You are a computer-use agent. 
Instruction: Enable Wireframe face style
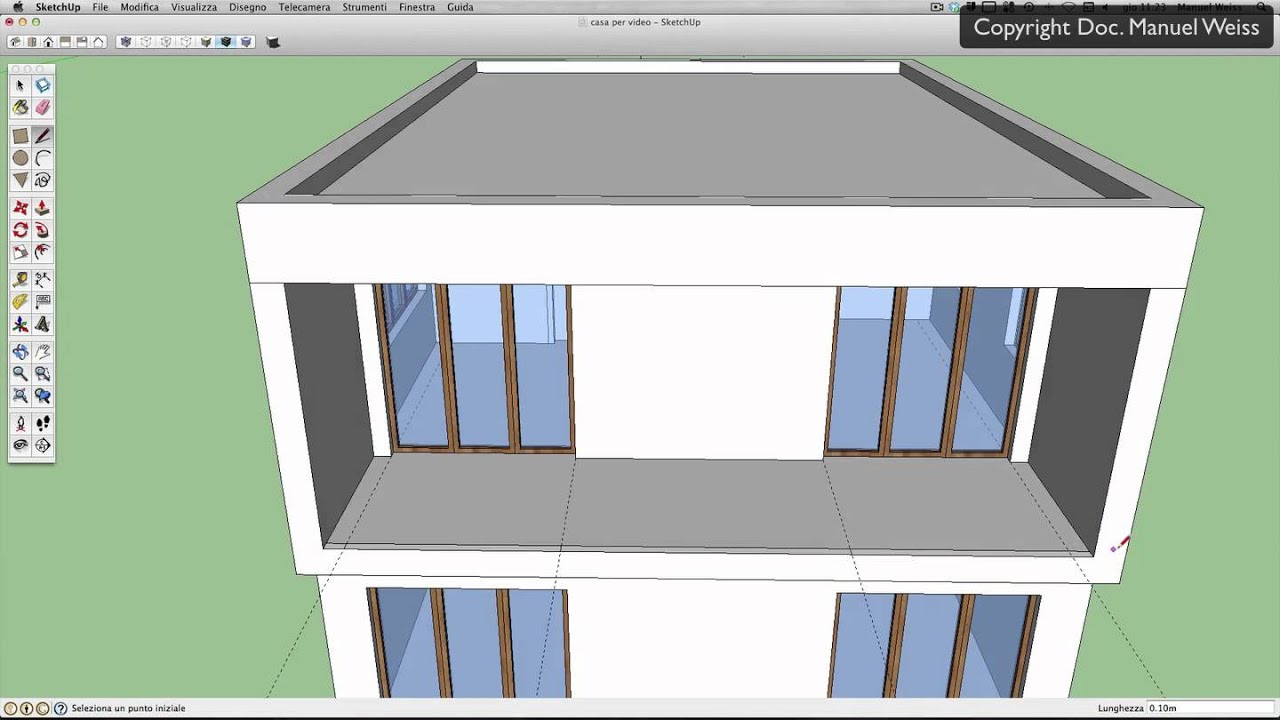(166, 42)
